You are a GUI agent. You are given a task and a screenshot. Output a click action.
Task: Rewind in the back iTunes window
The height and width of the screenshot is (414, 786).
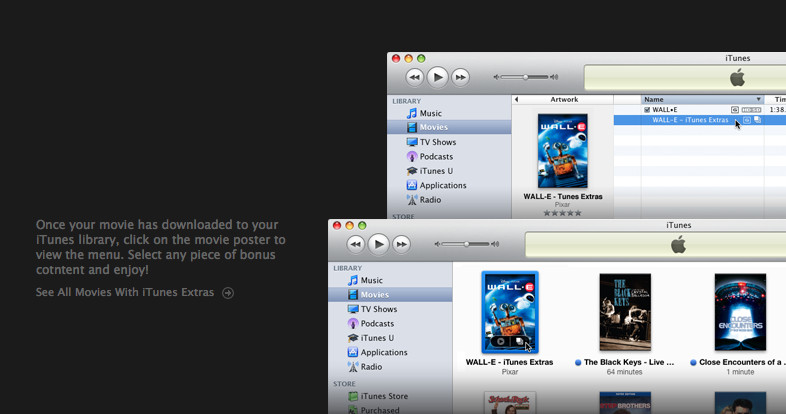coord(415,77)
